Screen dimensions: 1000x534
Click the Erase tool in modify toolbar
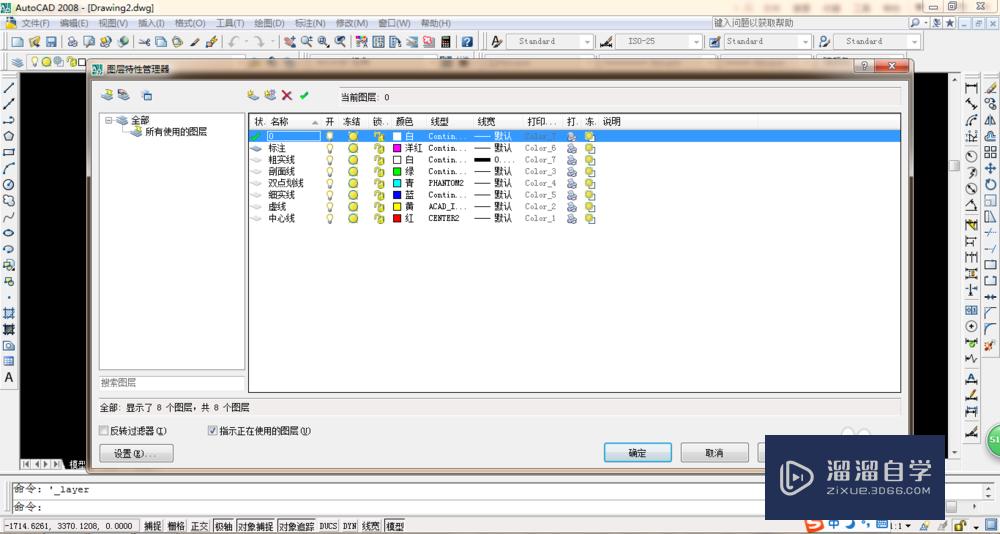coord(990,87)
